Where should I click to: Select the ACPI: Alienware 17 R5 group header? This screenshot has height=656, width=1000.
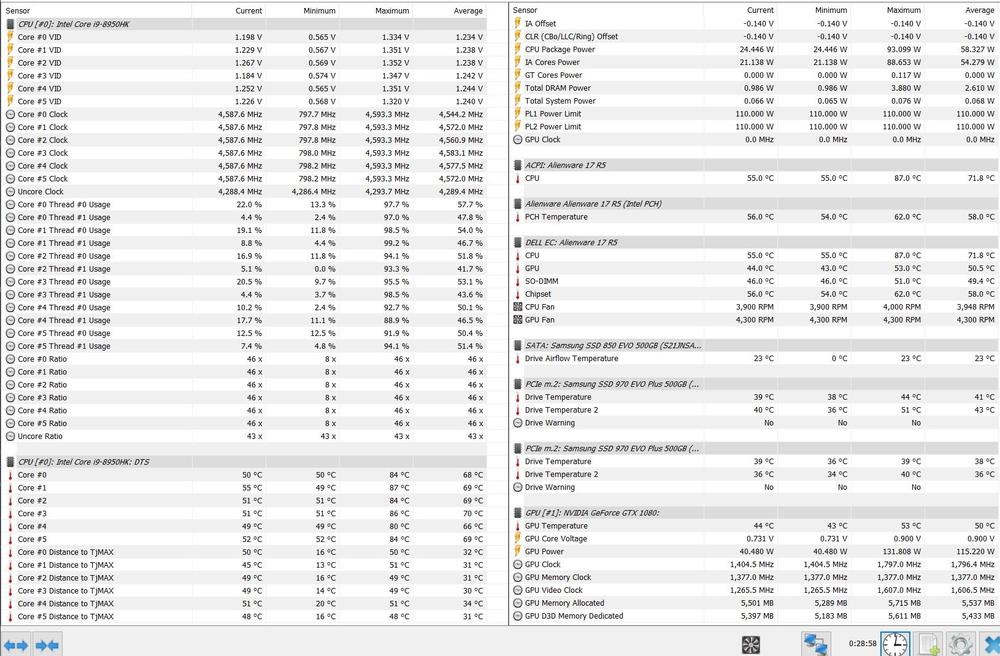tap(571, 165)
